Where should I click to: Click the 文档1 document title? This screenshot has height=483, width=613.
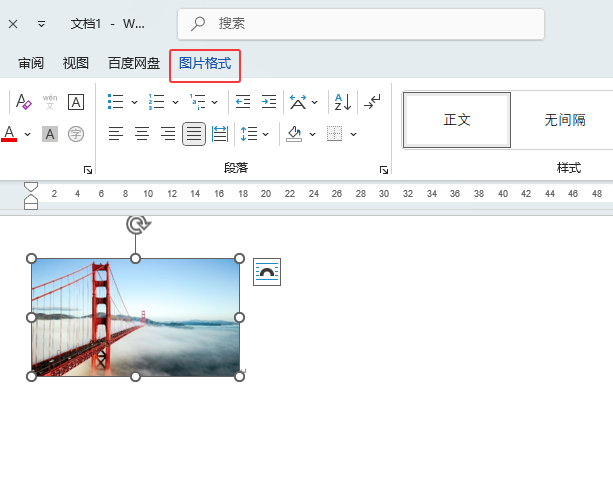coord(86,24)
